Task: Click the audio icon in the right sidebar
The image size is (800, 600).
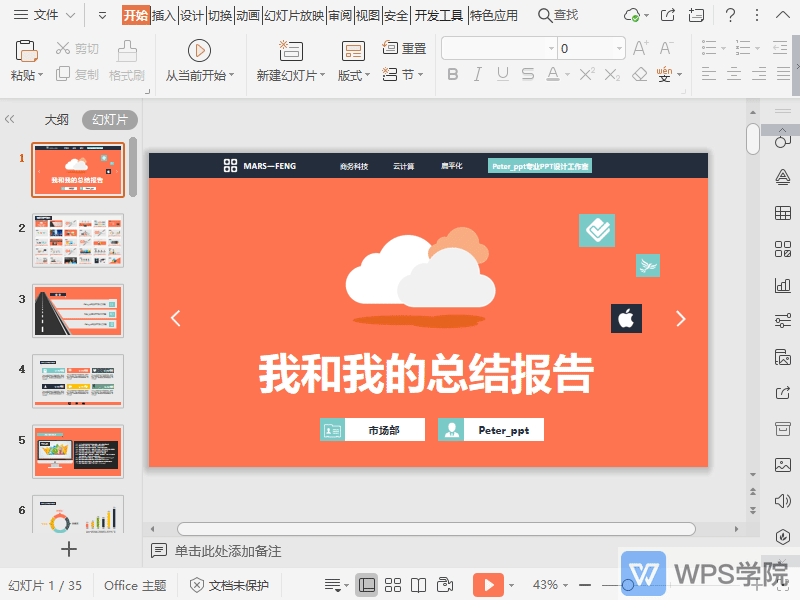Action: click(x=783, y=501)
